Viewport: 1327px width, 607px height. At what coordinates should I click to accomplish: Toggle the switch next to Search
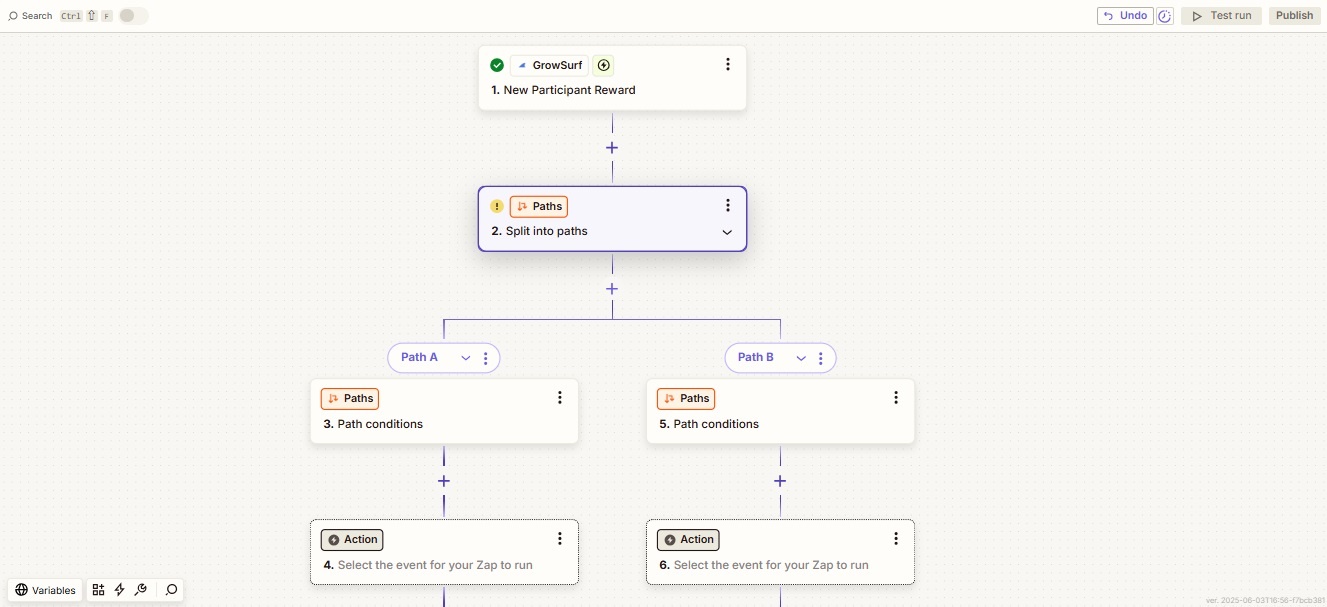pos(132,16)
